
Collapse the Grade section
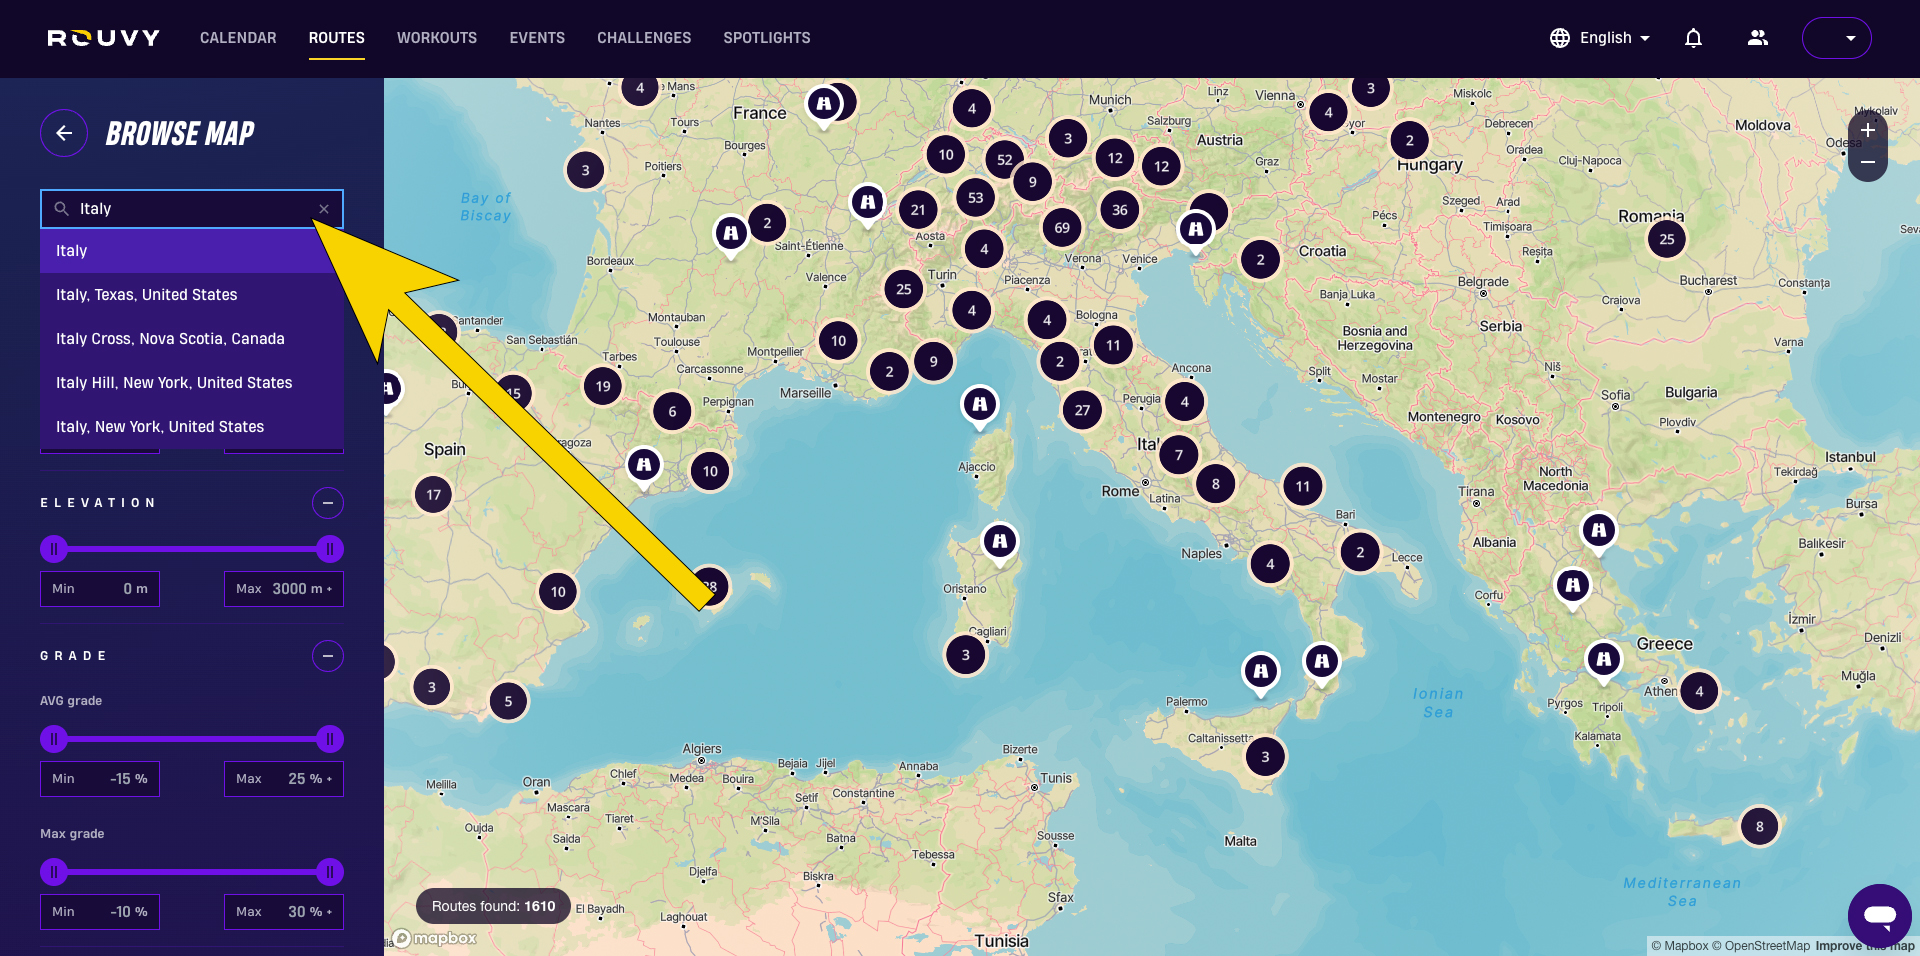328,656
